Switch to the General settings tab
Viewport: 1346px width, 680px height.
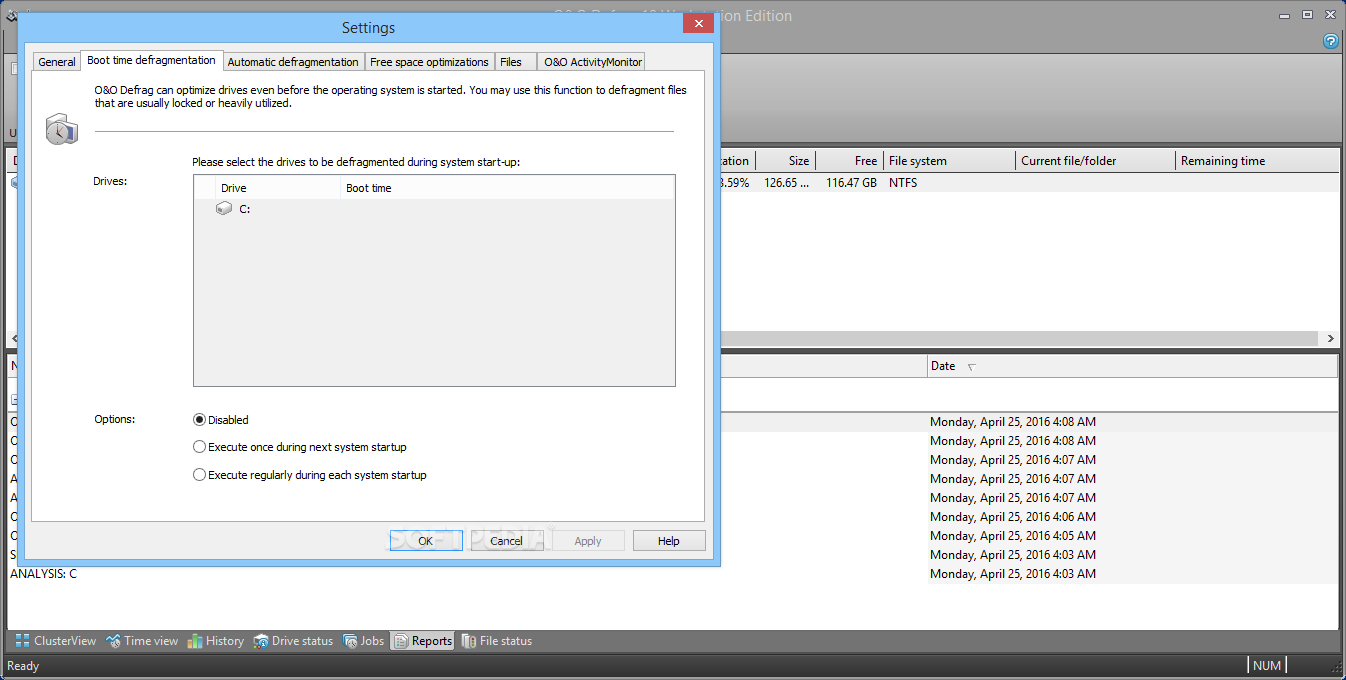(x=57, y=62)
